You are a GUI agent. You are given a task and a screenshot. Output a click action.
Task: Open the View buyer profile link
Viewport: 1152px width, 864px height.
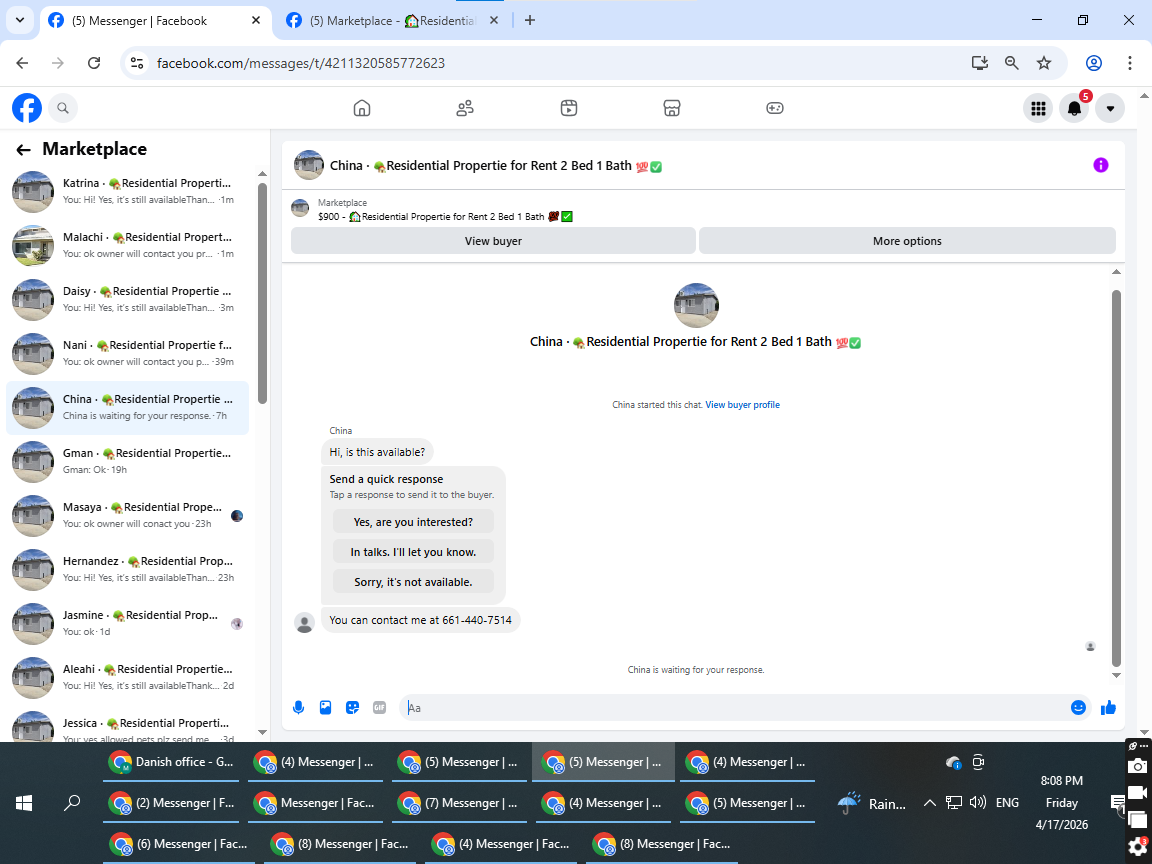(x=742, y=405)
